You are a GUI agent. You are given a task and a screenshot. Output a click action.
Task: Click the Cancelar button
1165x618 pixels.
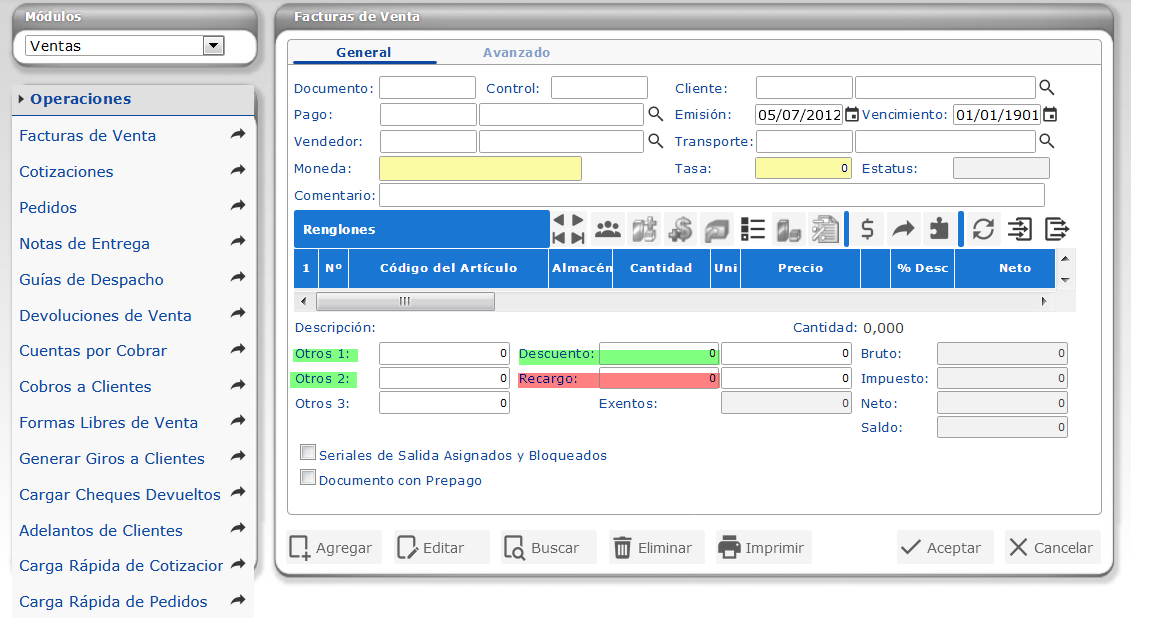(1051, 548)
